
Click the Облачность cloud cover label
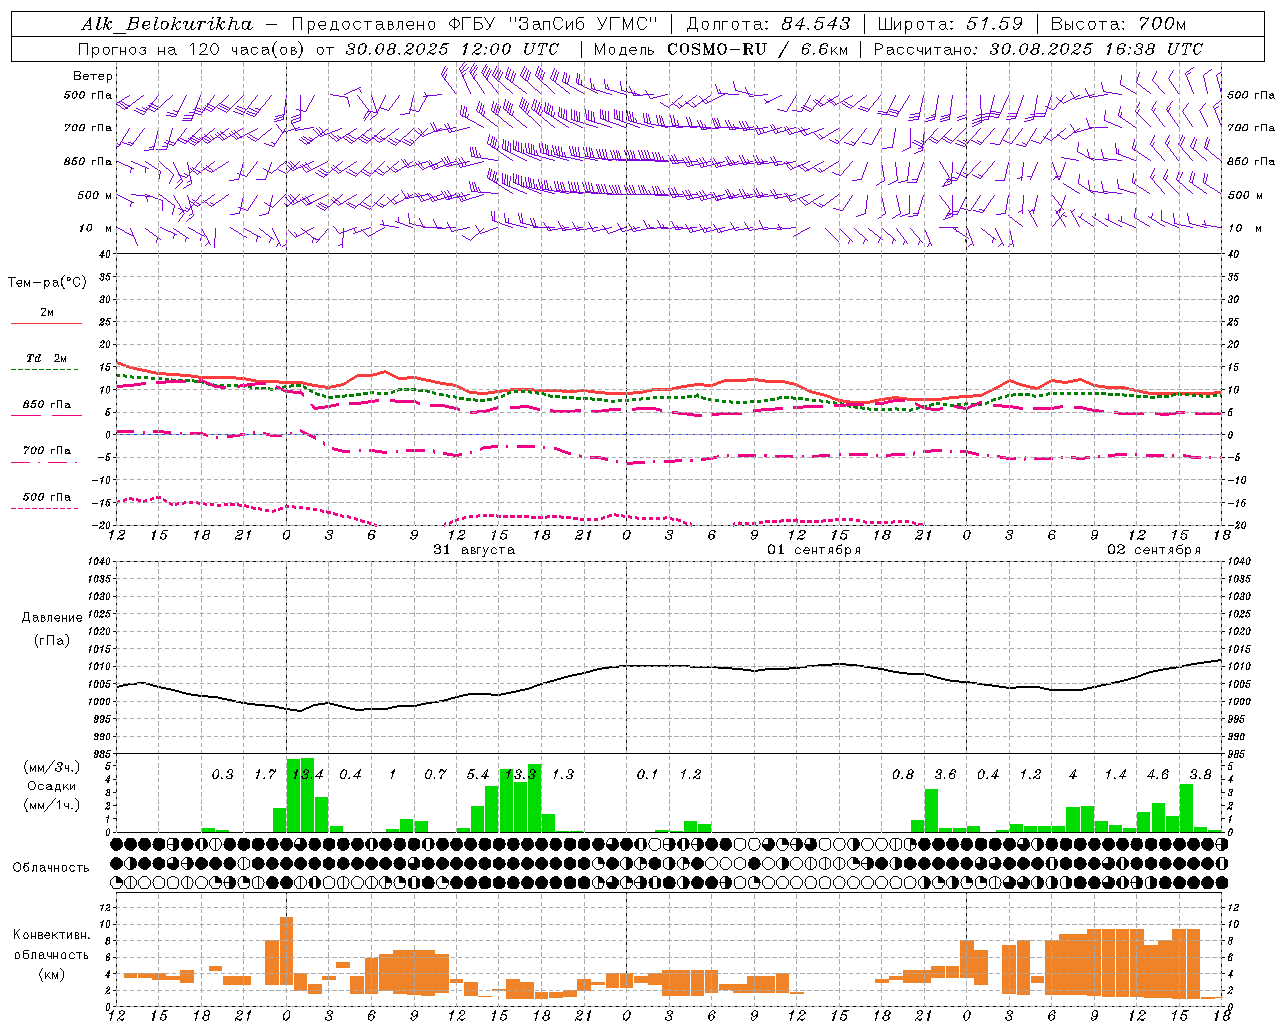point(51,867)
